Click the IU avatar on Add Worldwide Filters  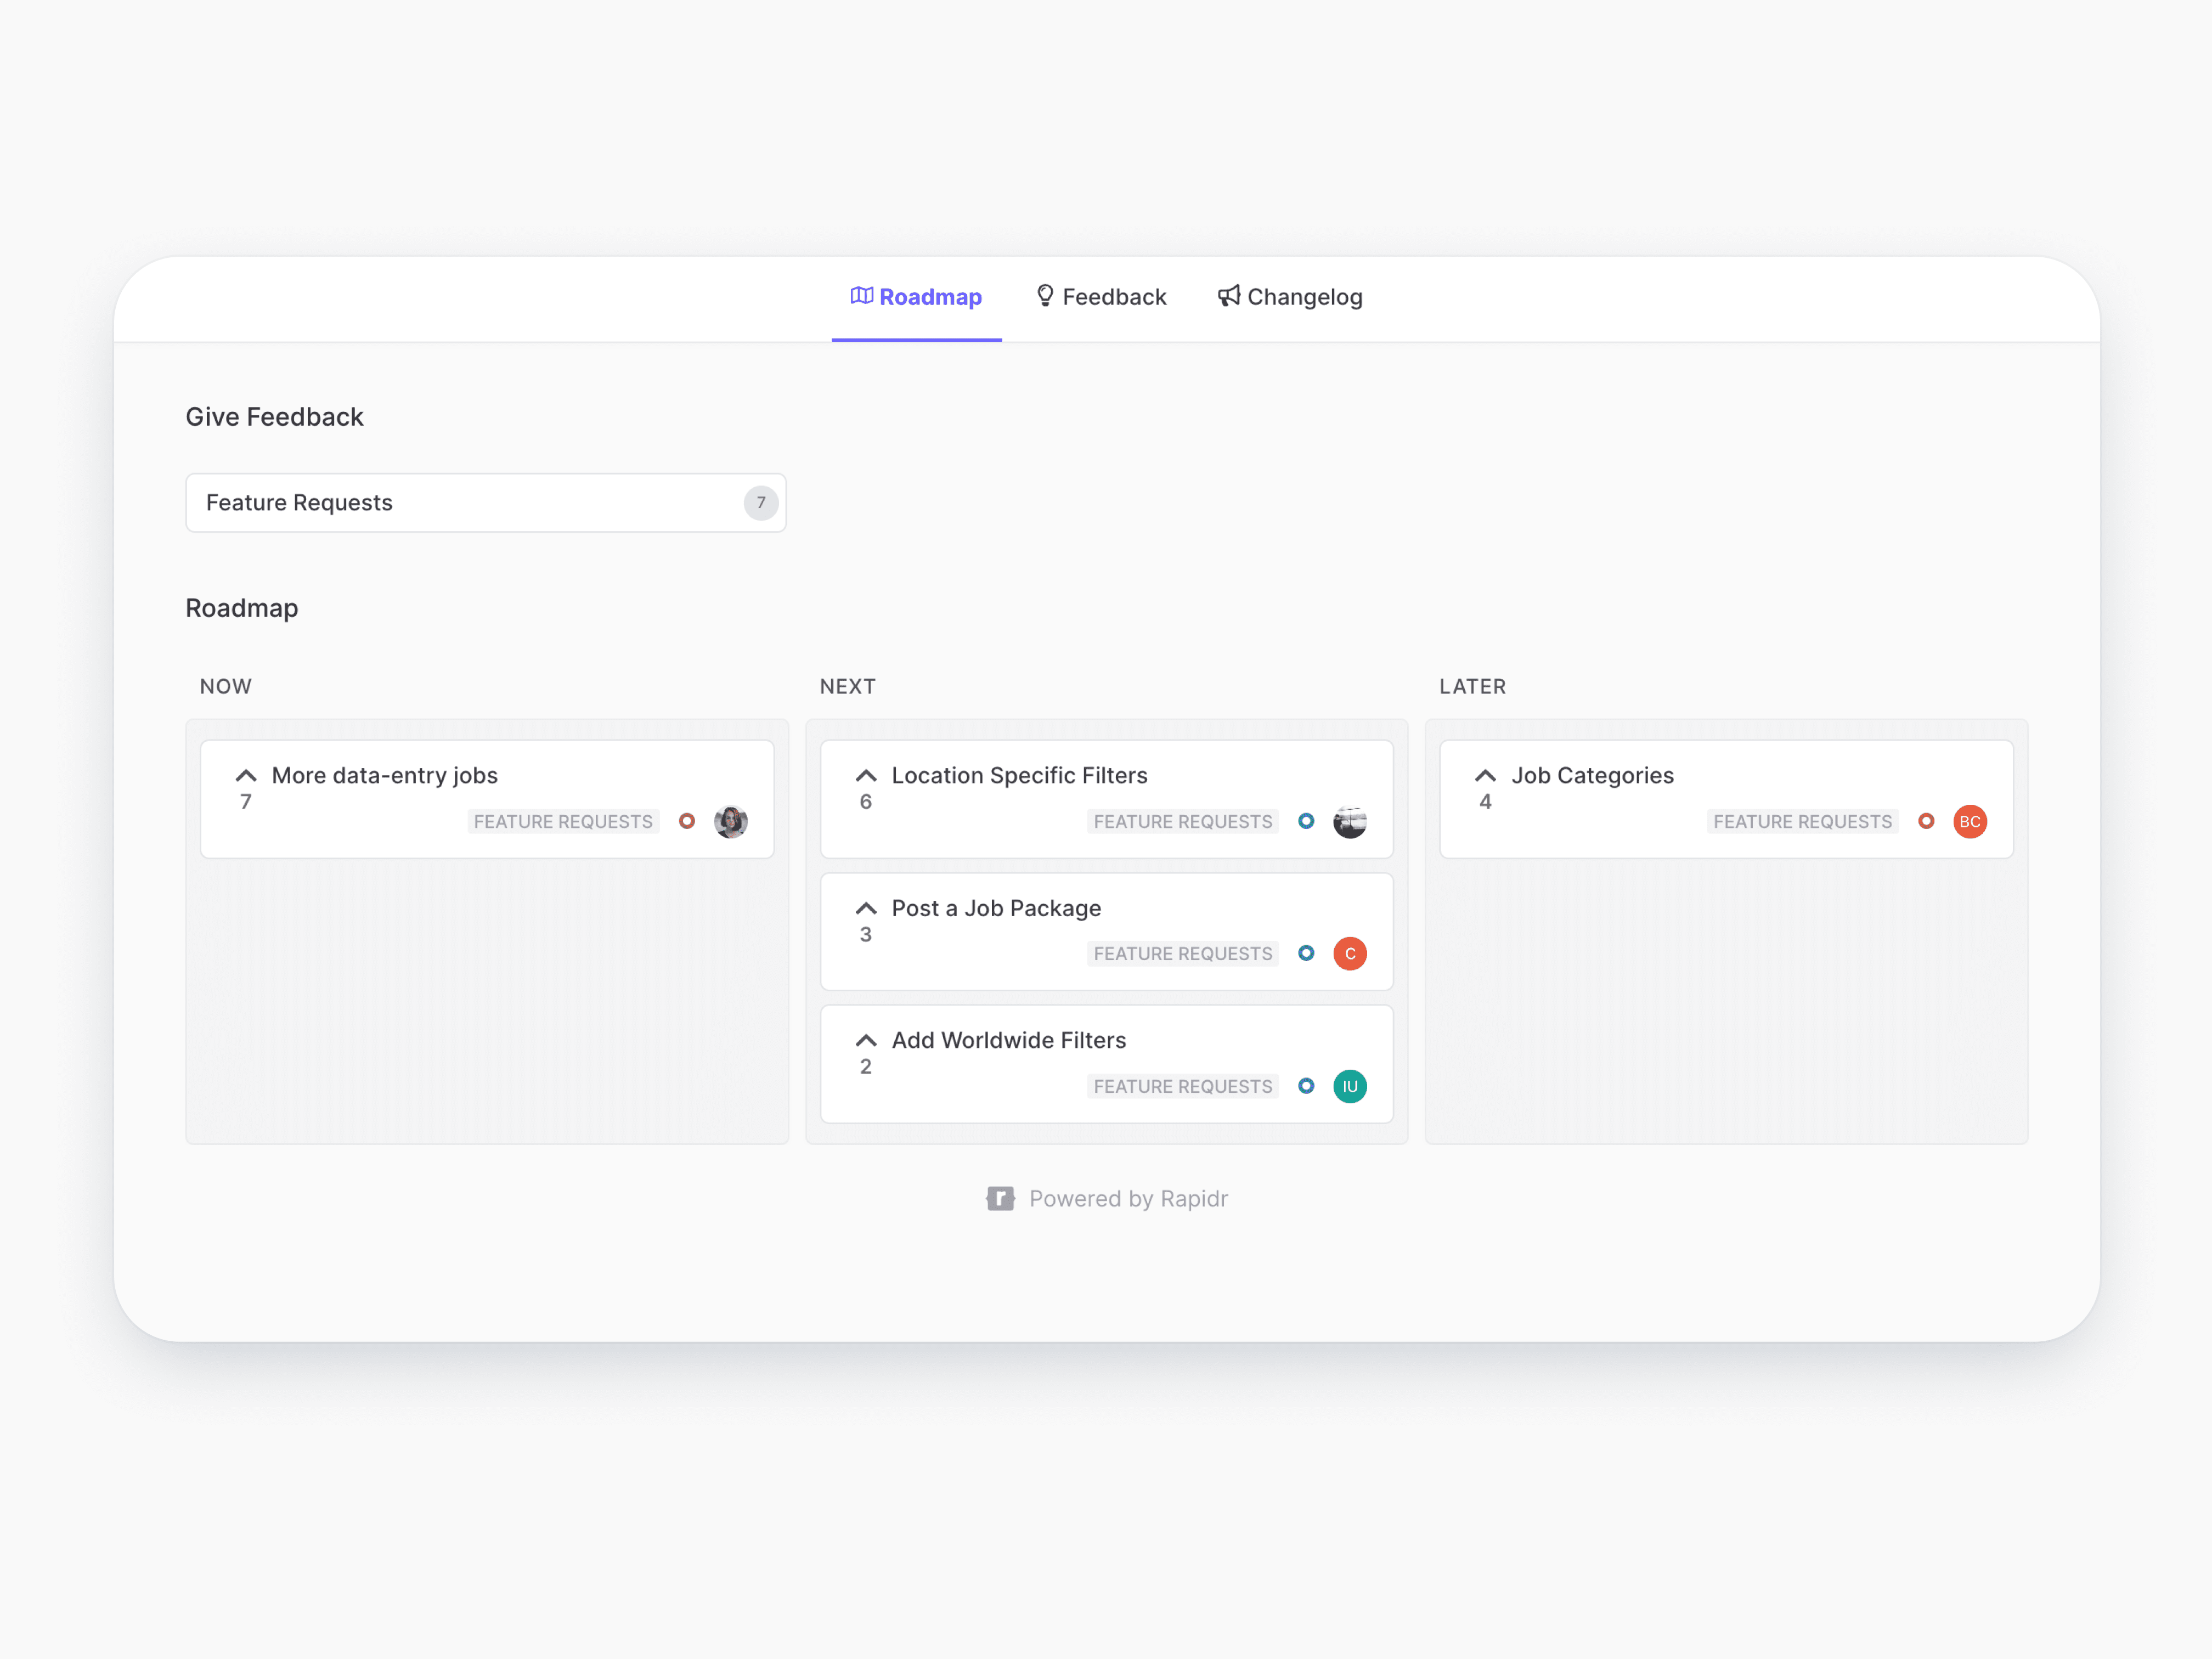coord(1350,1086)
